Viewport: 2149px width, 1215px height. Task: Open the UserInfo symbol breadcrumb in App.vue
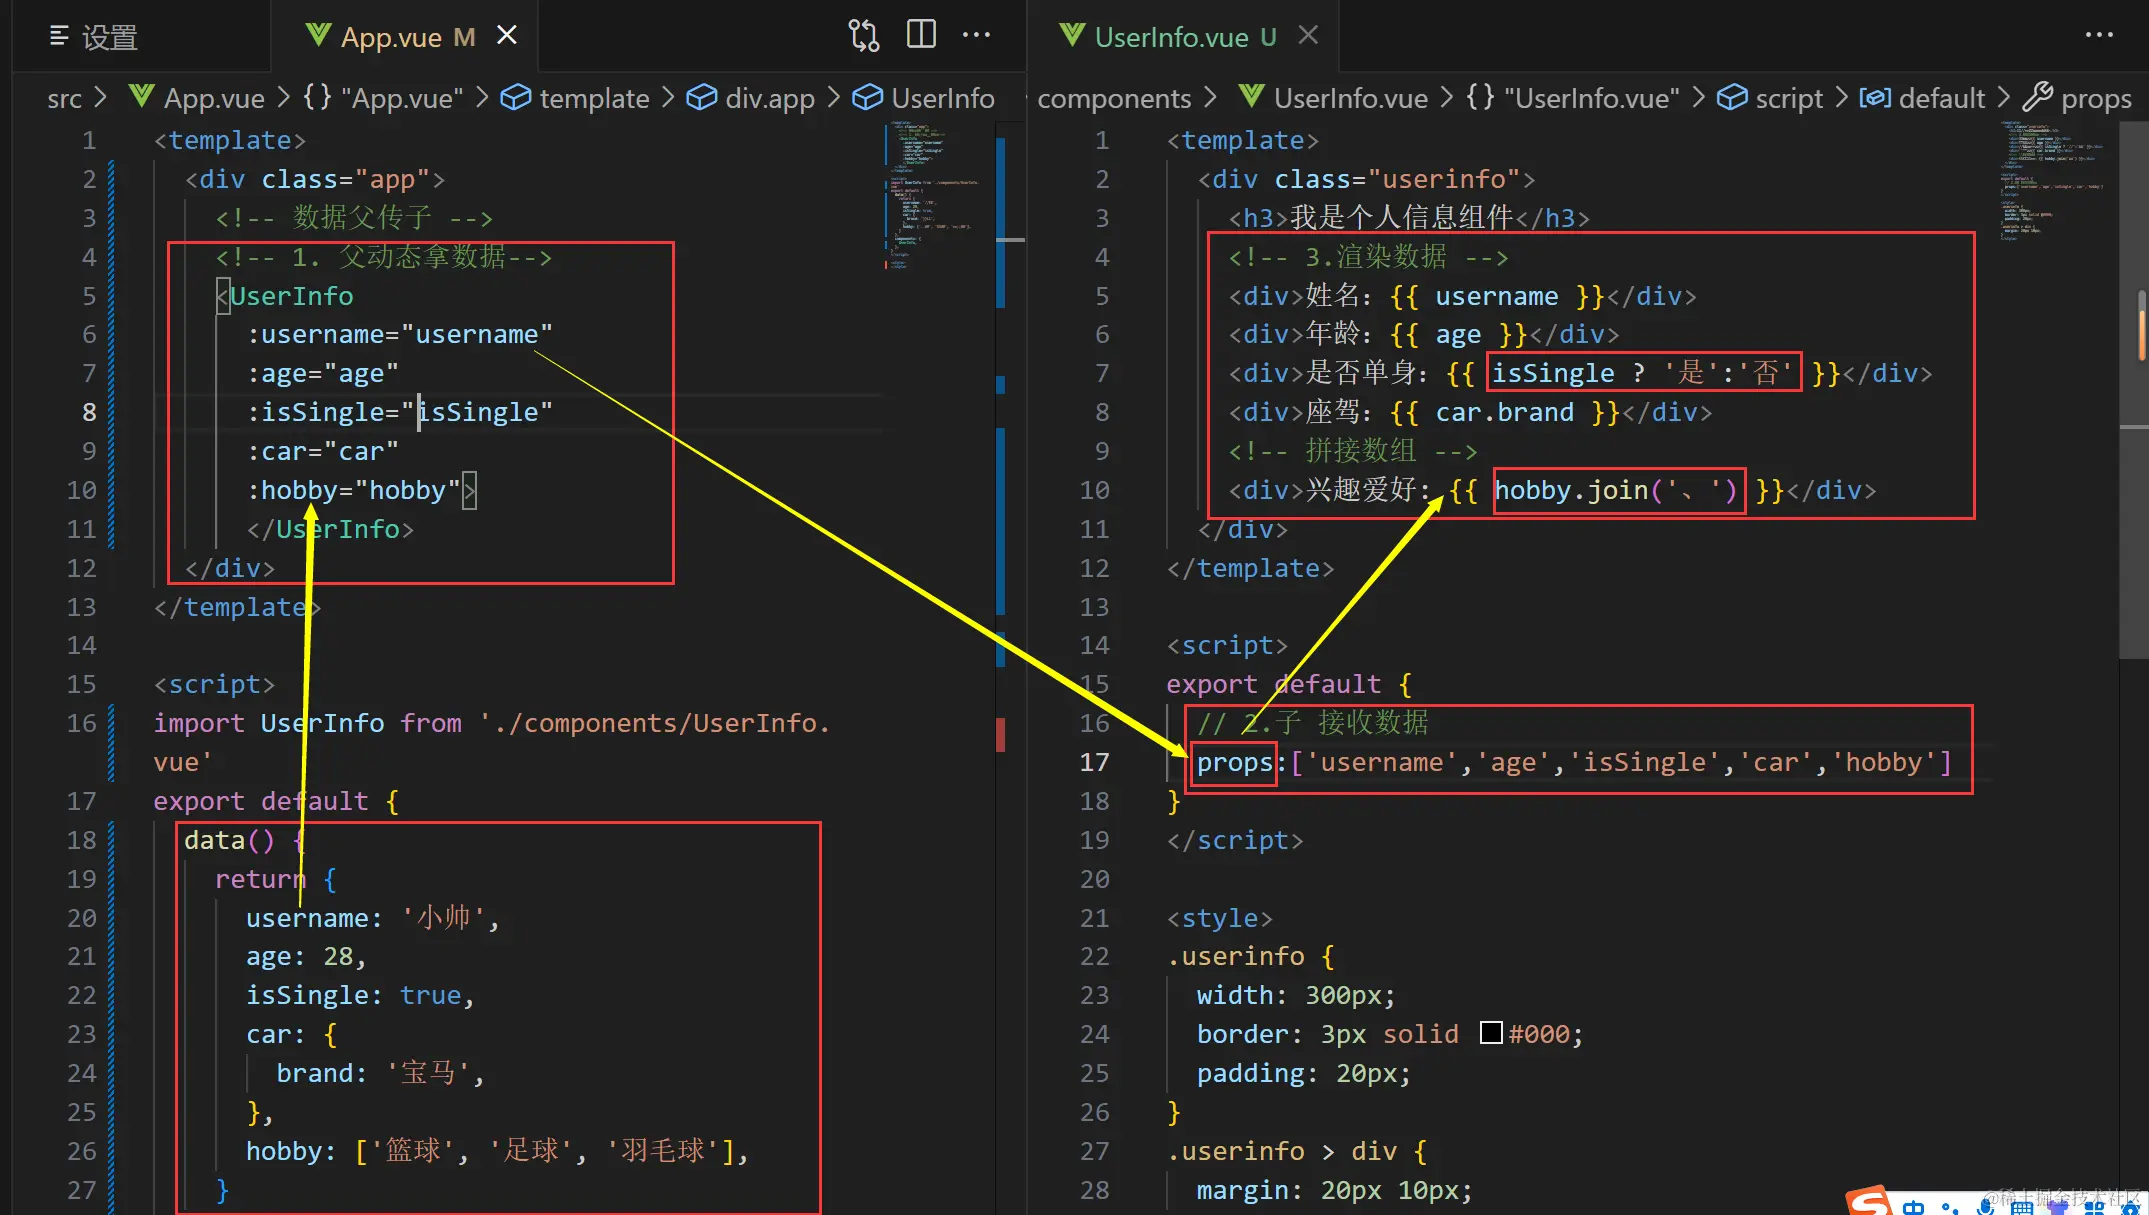(923, 98)
